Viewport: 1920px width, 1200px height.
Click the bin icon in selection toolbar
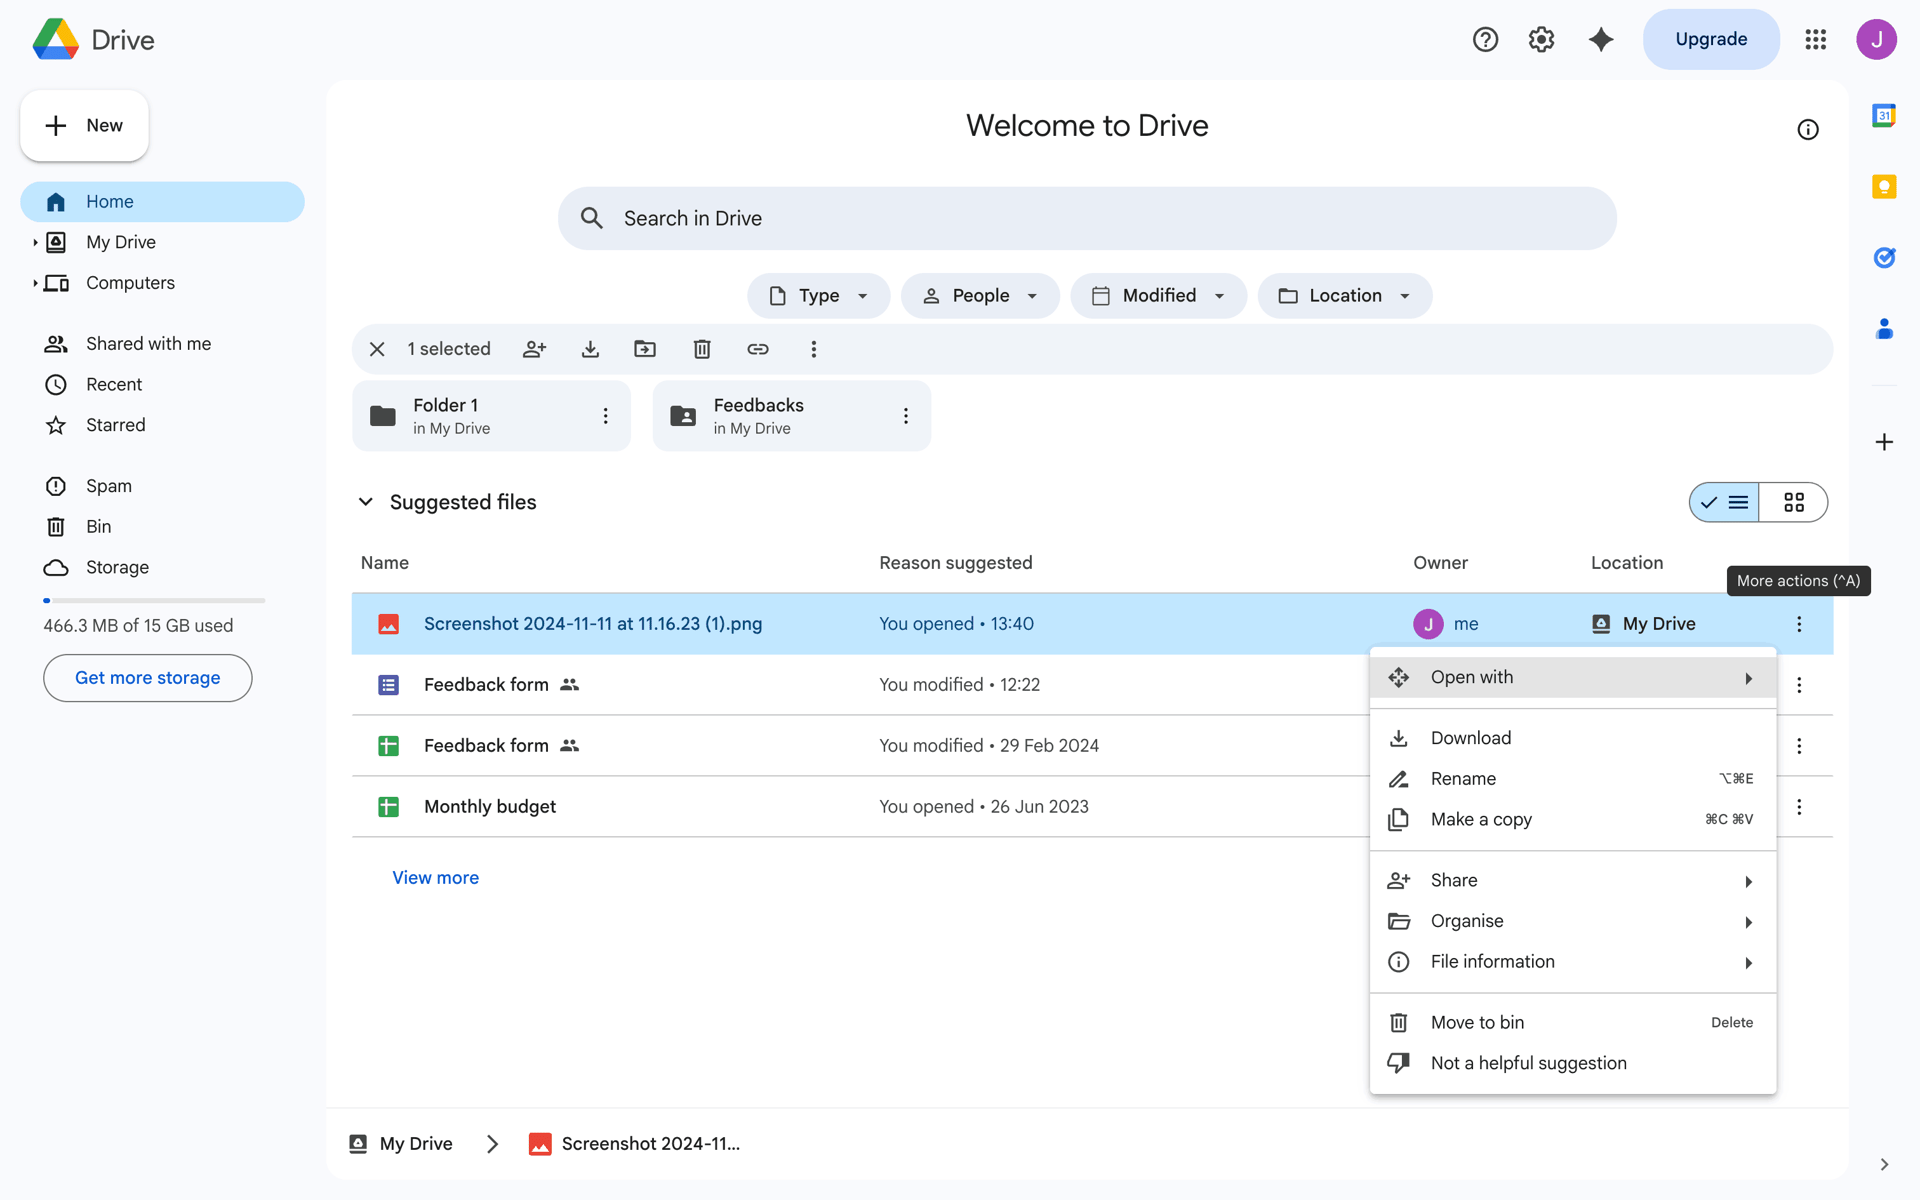702,349
